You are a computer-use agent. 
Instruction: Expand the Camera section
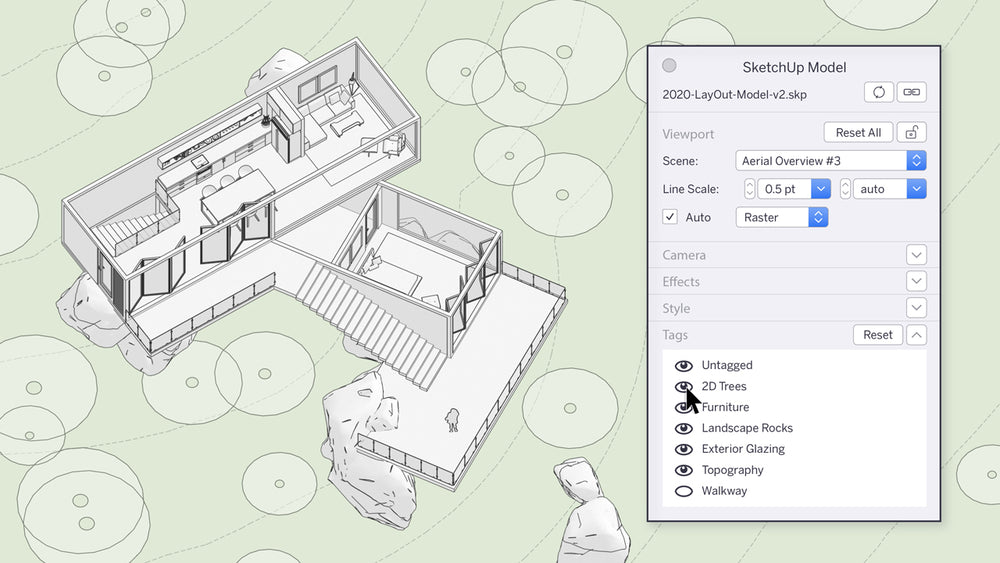[916, 255]
